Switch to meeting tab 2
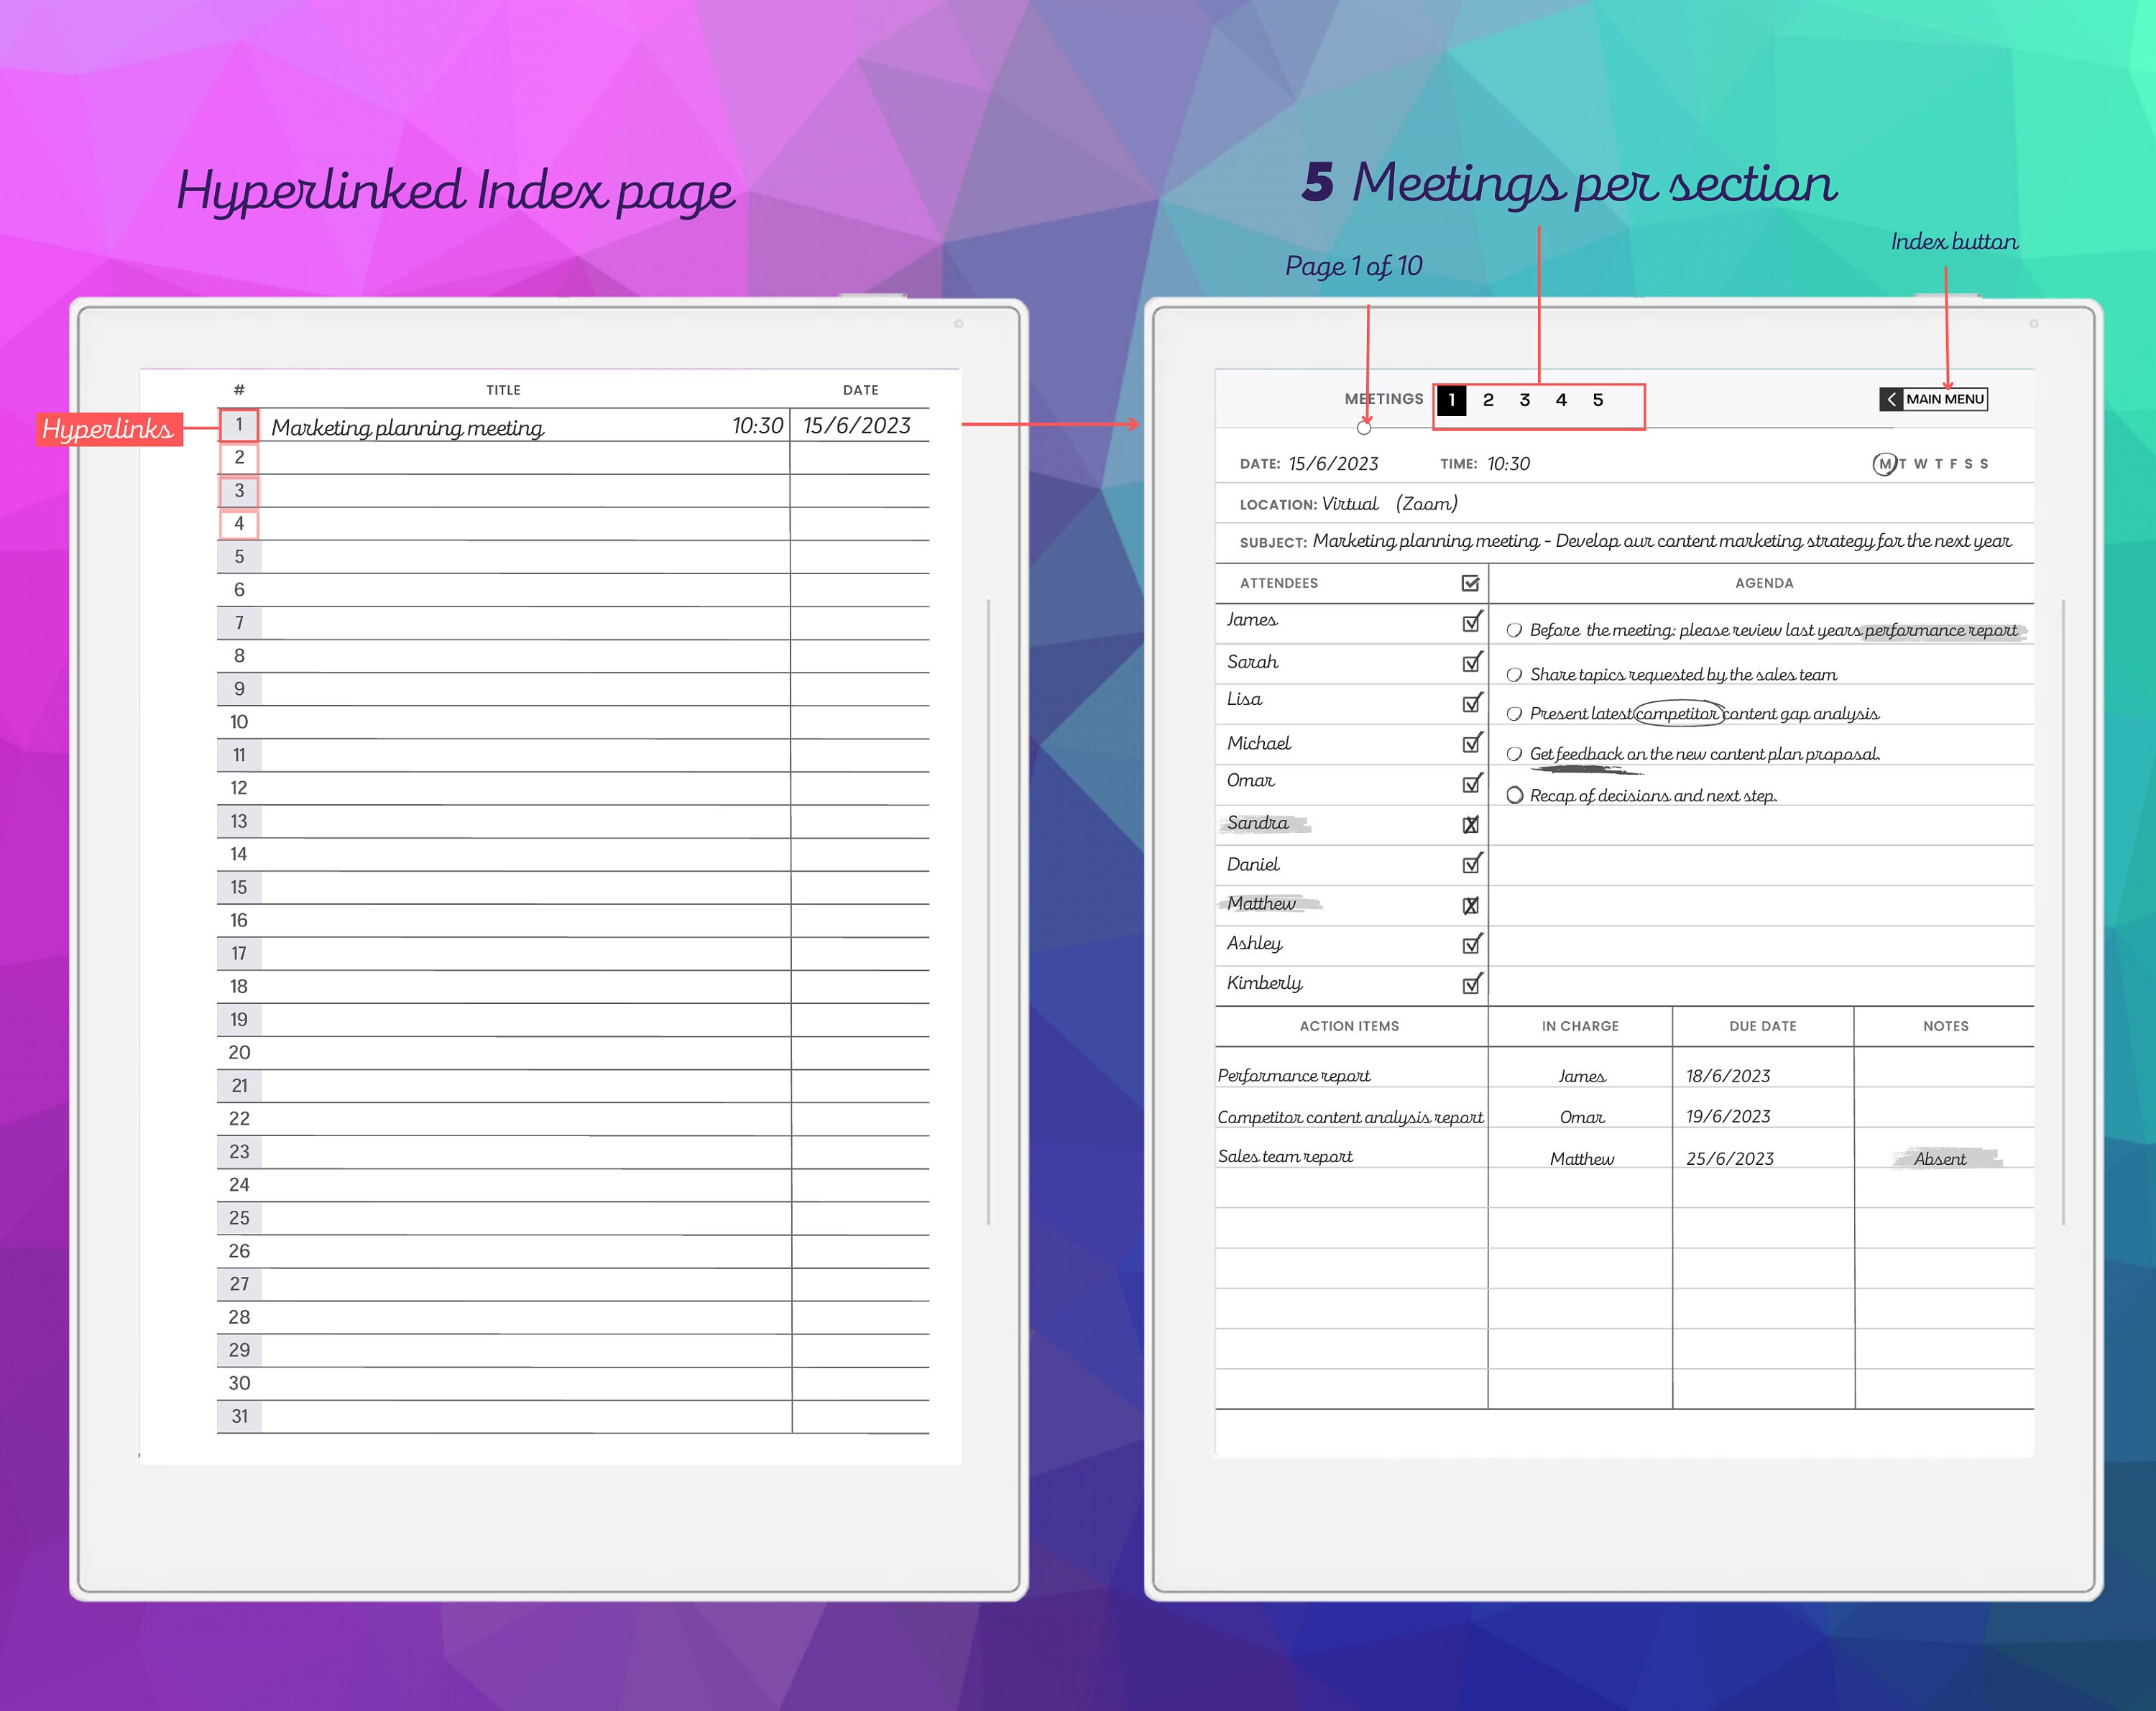 click(1489, 400)
